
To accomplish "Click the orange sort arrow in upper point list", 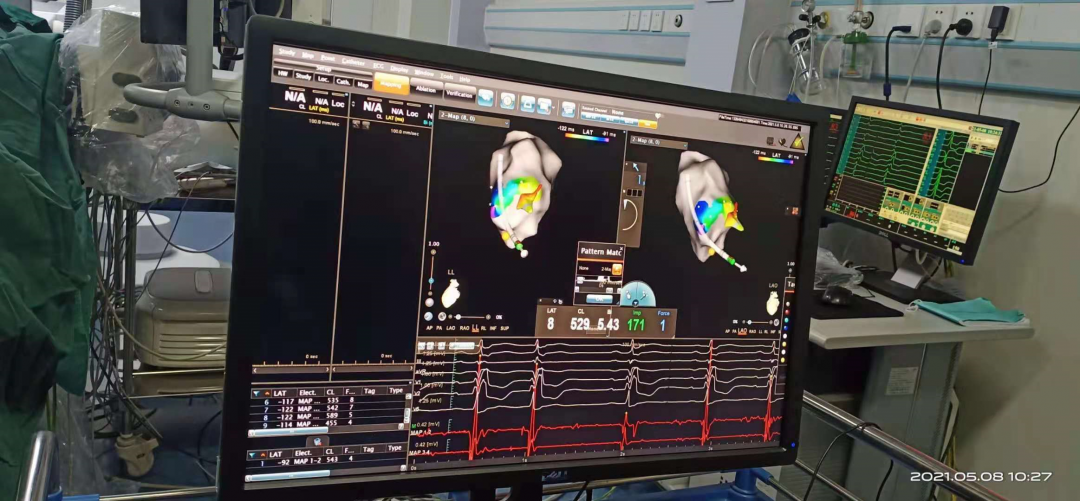I will point(267,393).
